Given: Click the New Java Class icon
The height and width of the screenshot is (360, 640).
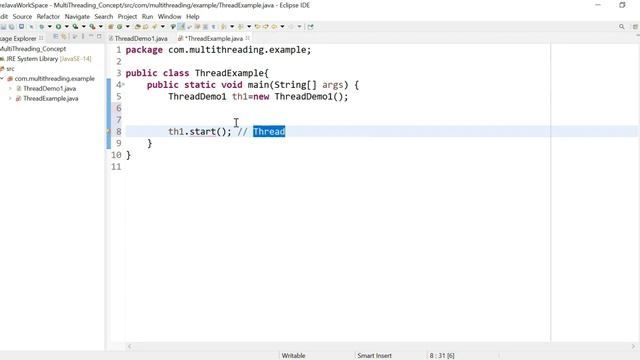Looking at the screenshot, I should 120,27.
